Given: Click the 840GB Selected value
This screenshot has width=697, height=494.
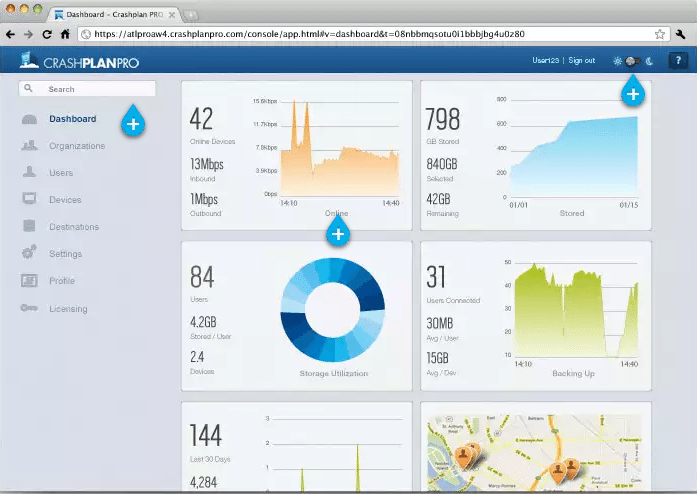Looking at the screenshot, I should click(x=442, y=164).
